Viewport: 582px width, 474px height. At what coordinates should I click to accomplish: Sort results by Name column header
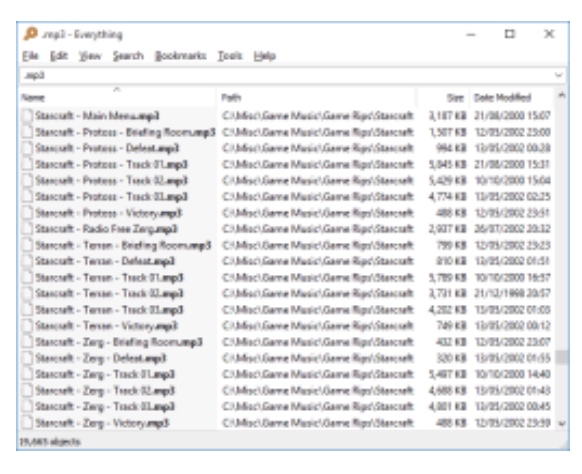coord(117,98)
